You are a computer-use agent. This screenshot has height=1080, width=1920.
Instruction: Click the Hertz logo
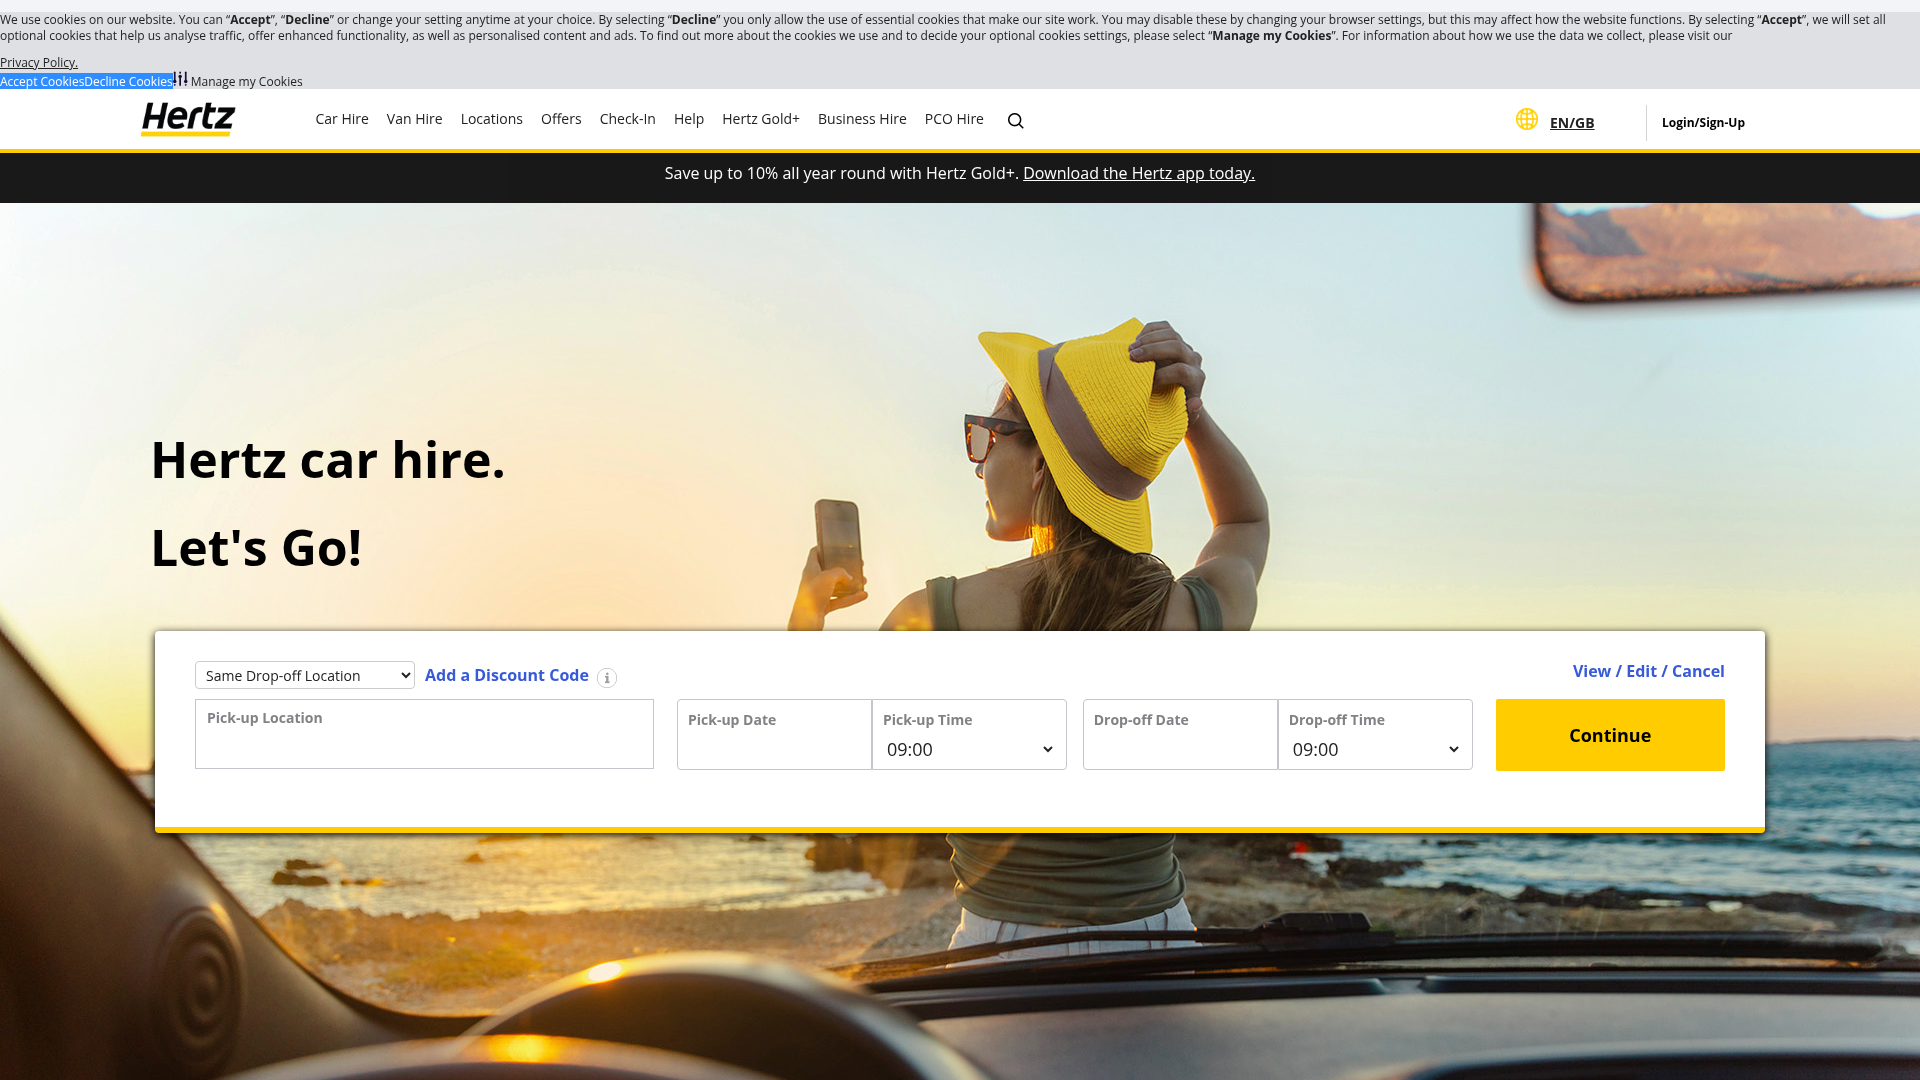(x=188, y=119)
